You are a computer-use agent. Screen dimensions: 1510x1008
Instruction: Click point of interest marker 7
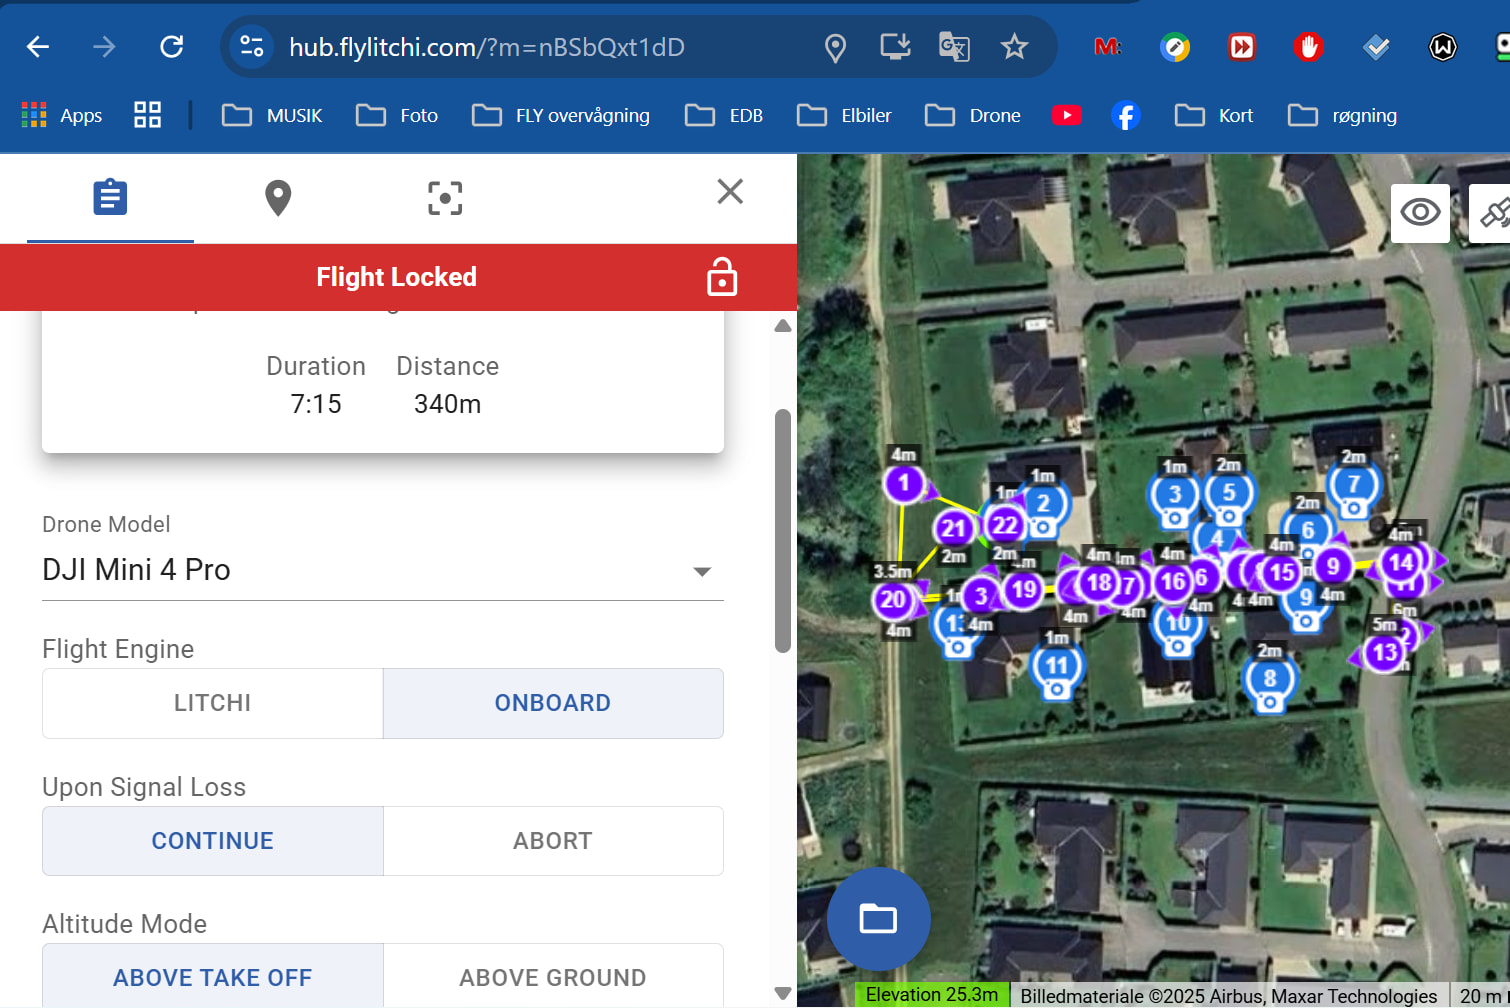pyautogui.click(x=1353, y=485)
